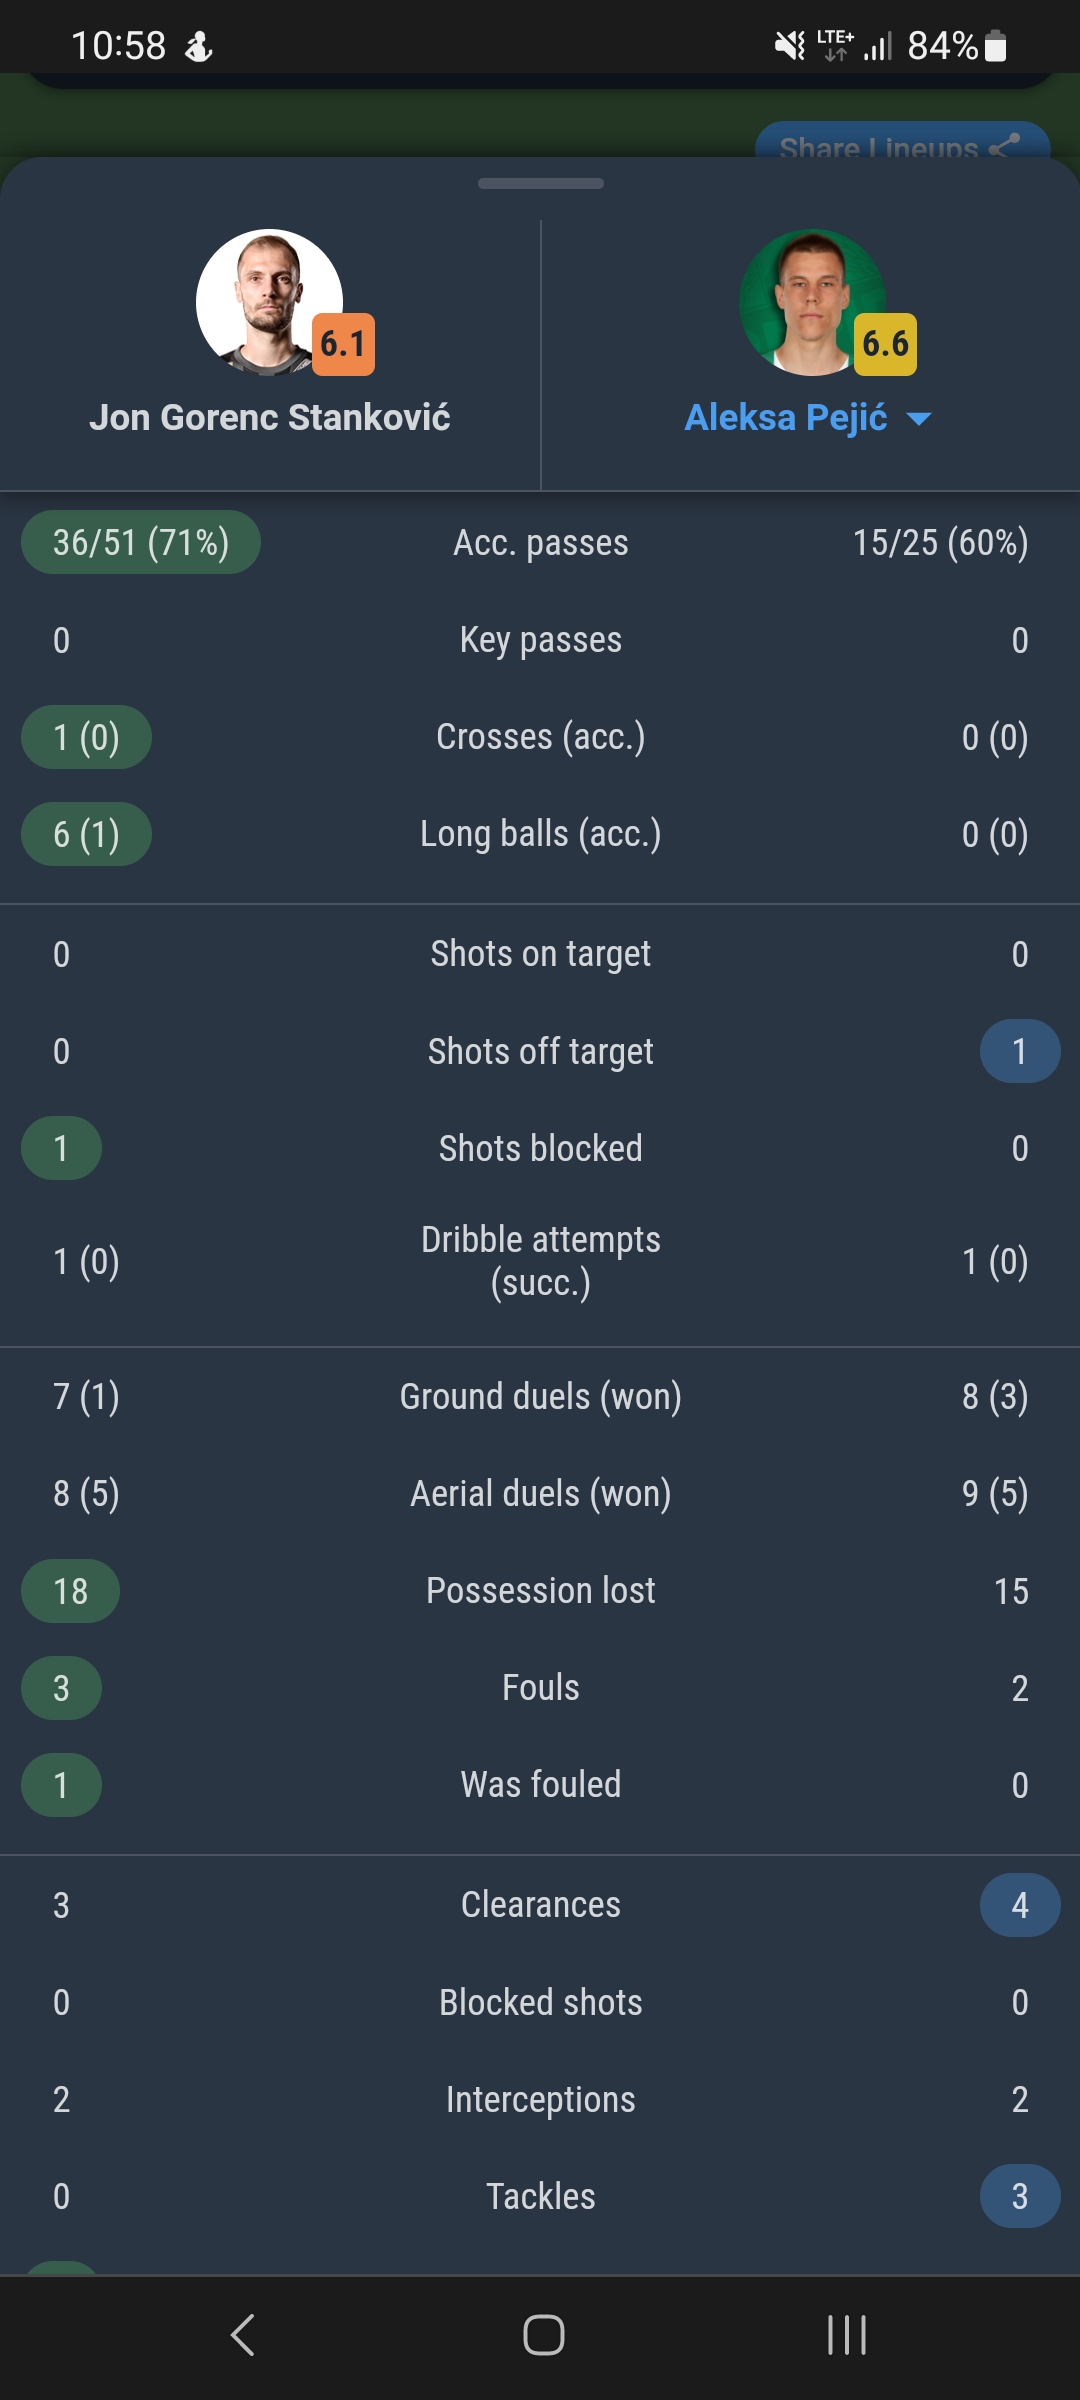Tap the Android back navigation icon

click(x=243, y=2336)
